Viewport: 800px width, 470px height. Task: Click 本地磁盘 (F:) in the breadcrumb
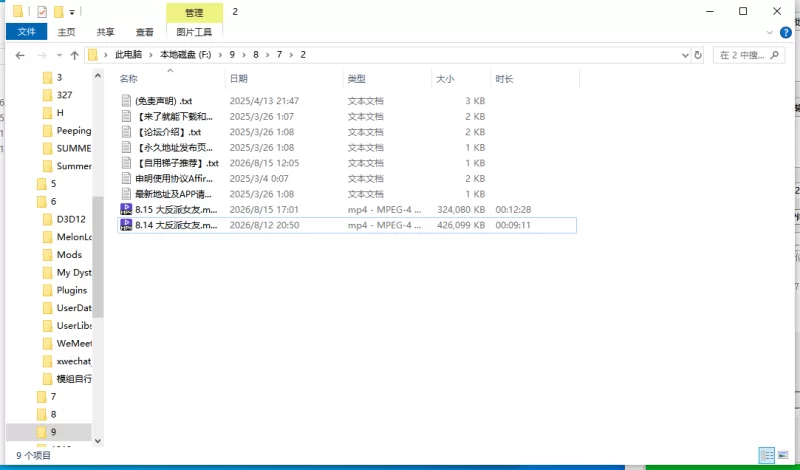[186, 55]
